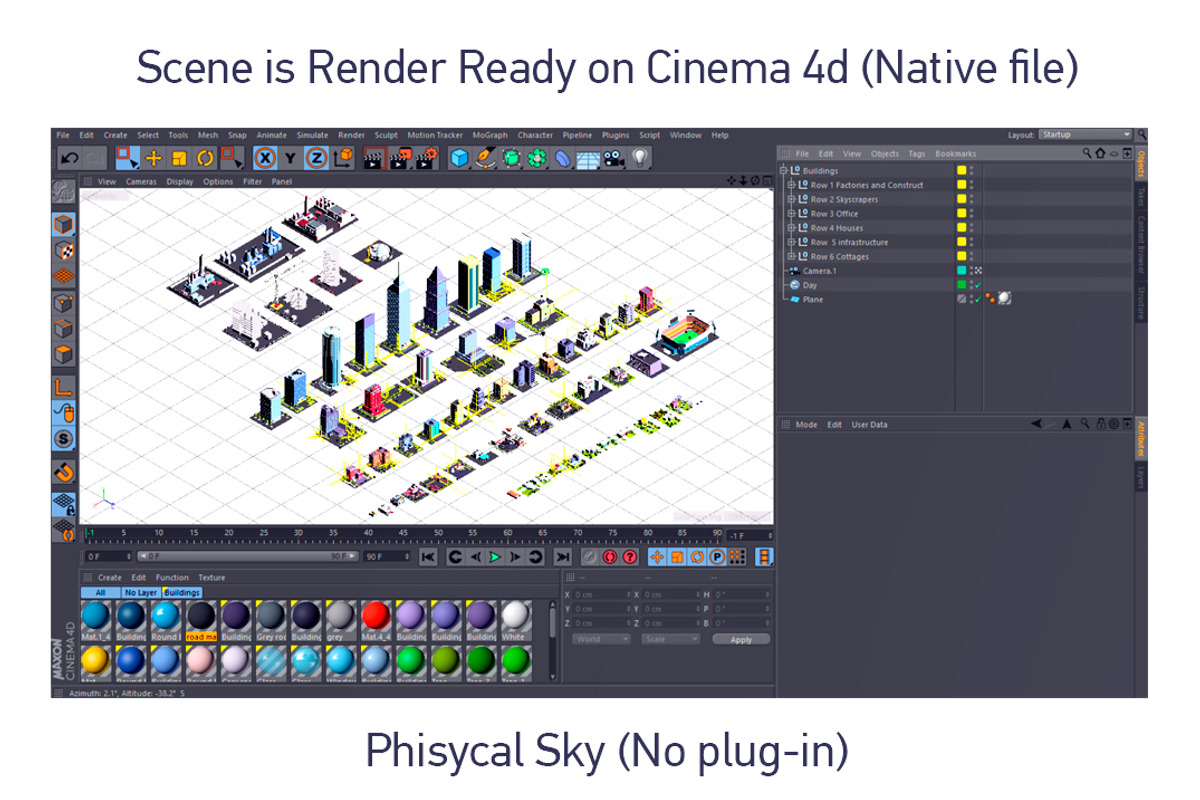Select the red Mat.4_4 material swatch
This screenshot has height=800, width=1200.
(x=376, y=617)
